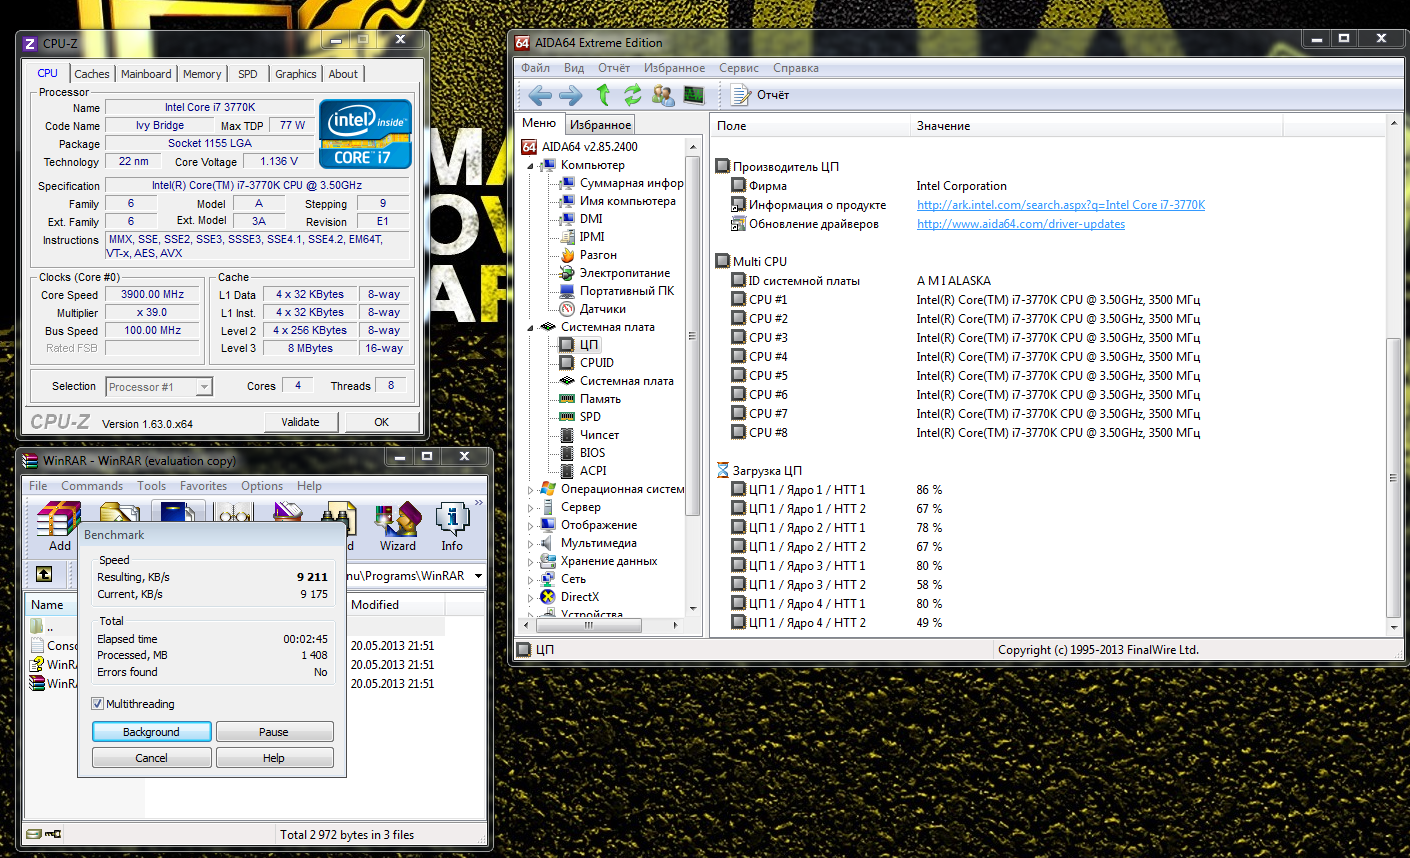This screenshot has width=1410, height=858.
Task: Click the Отчёт report toolbar button
Action: click(760, 95)
